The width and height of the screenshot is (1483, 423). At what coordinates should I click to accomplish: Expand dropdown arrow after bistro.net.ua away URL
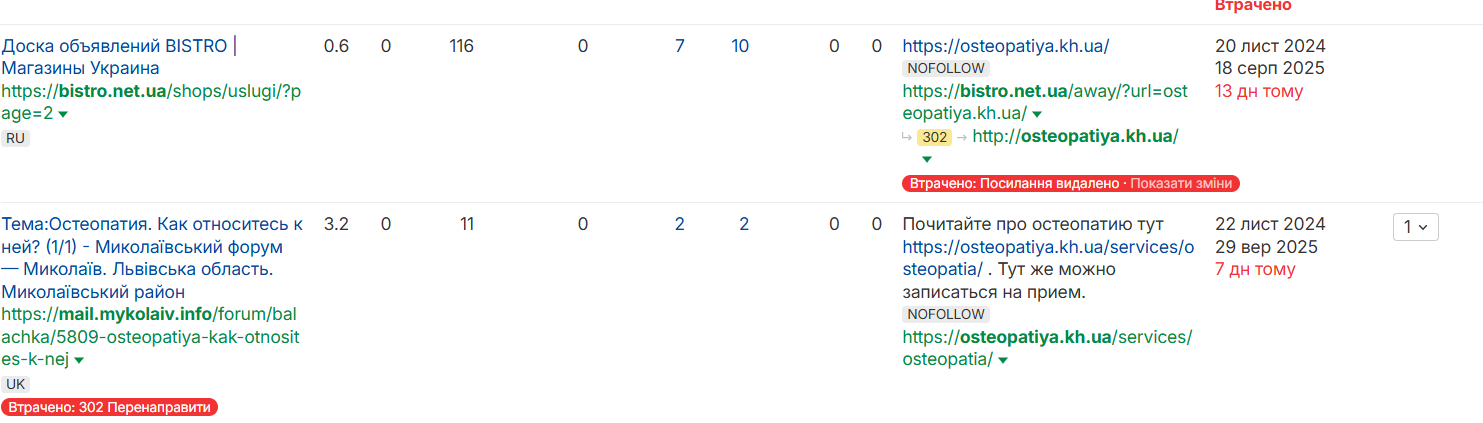[1037, 115]
